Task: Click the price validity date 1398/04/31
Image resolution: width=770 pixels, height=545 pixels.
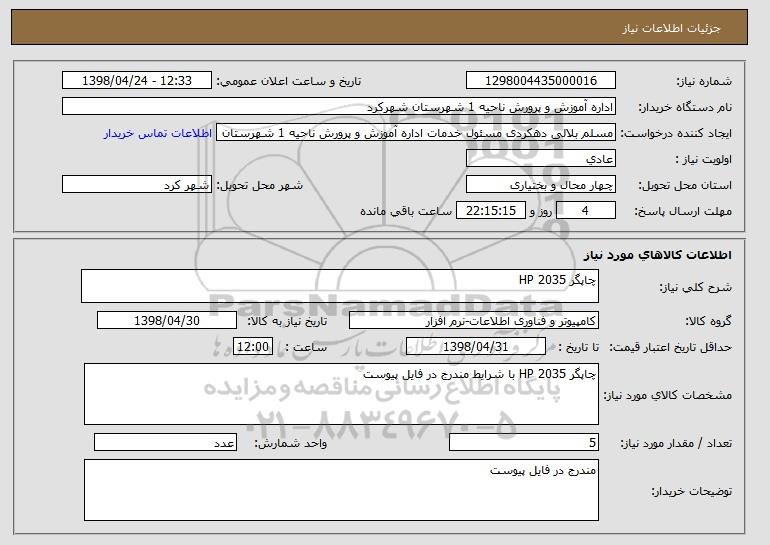Action: pyautogui.click(x=476, y=347)
